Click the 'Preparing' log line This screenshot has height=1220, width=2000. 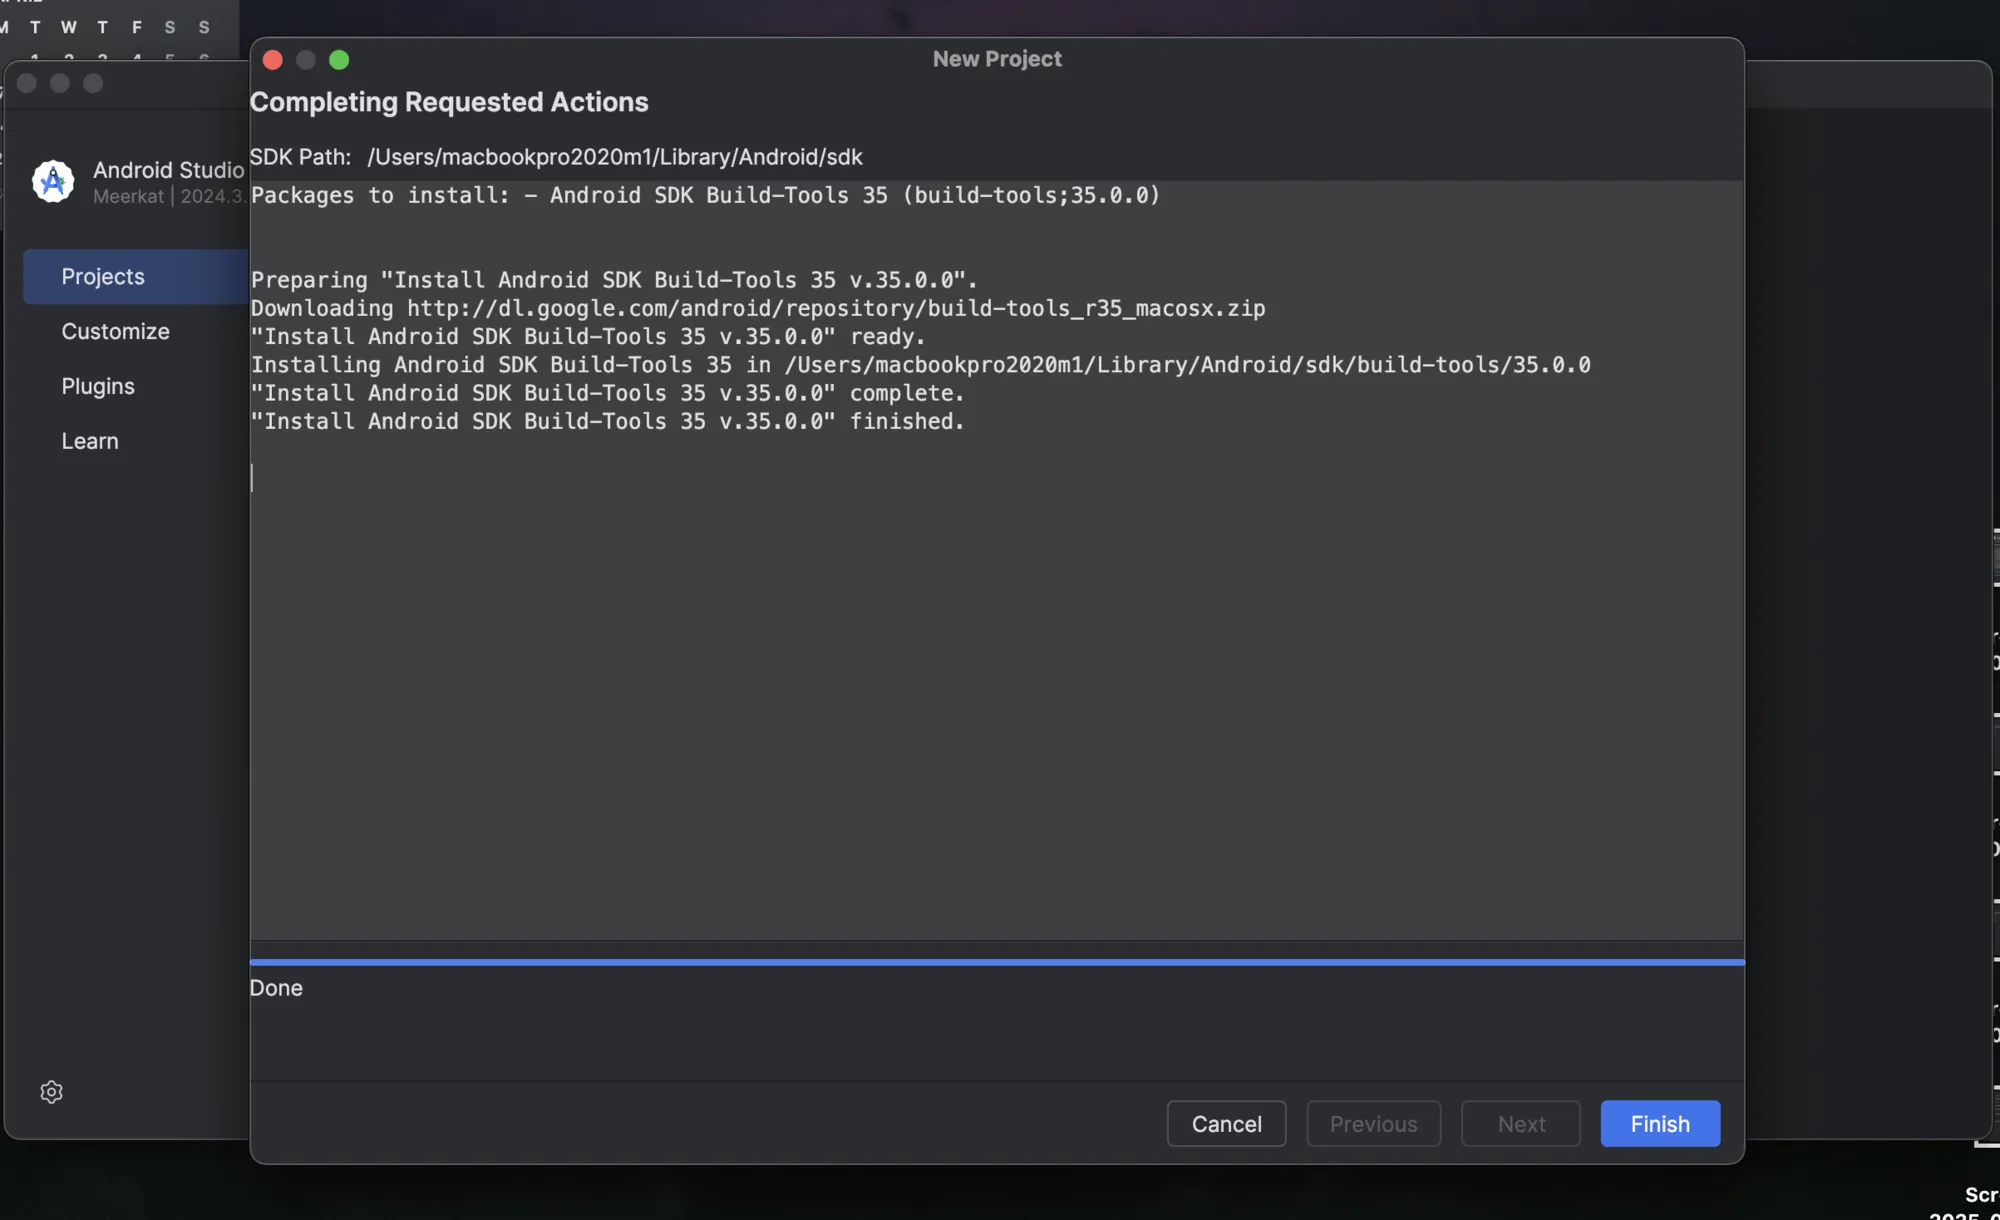pyautogui.click(x=614, y=280)
